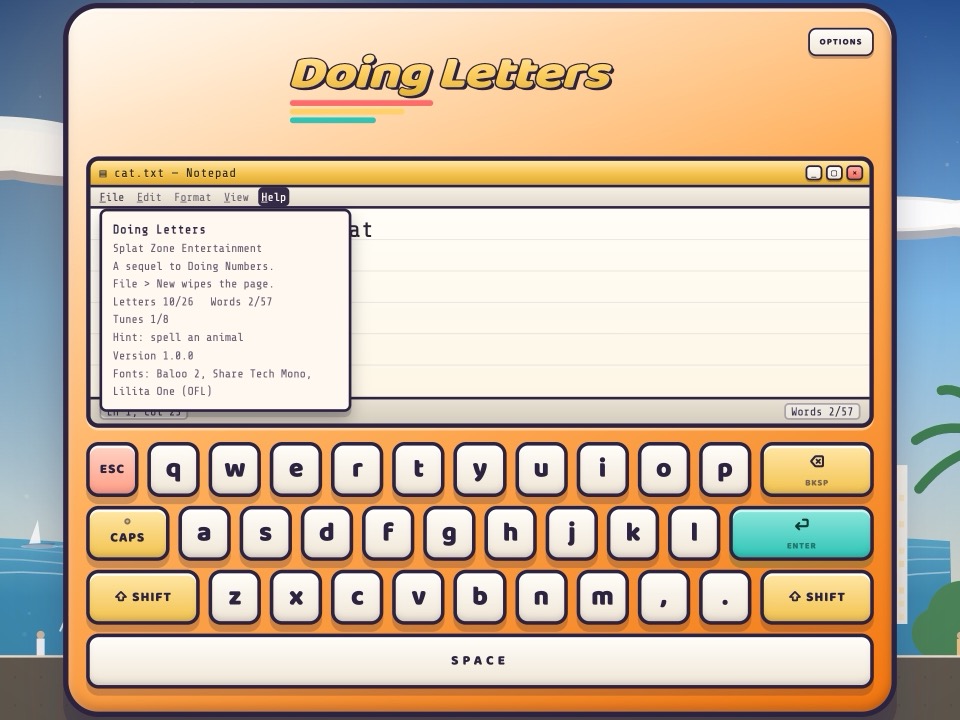960x720 pixels.
Task: Tap the letter w key
Action: pyautogui.click(x=234, y=469)
